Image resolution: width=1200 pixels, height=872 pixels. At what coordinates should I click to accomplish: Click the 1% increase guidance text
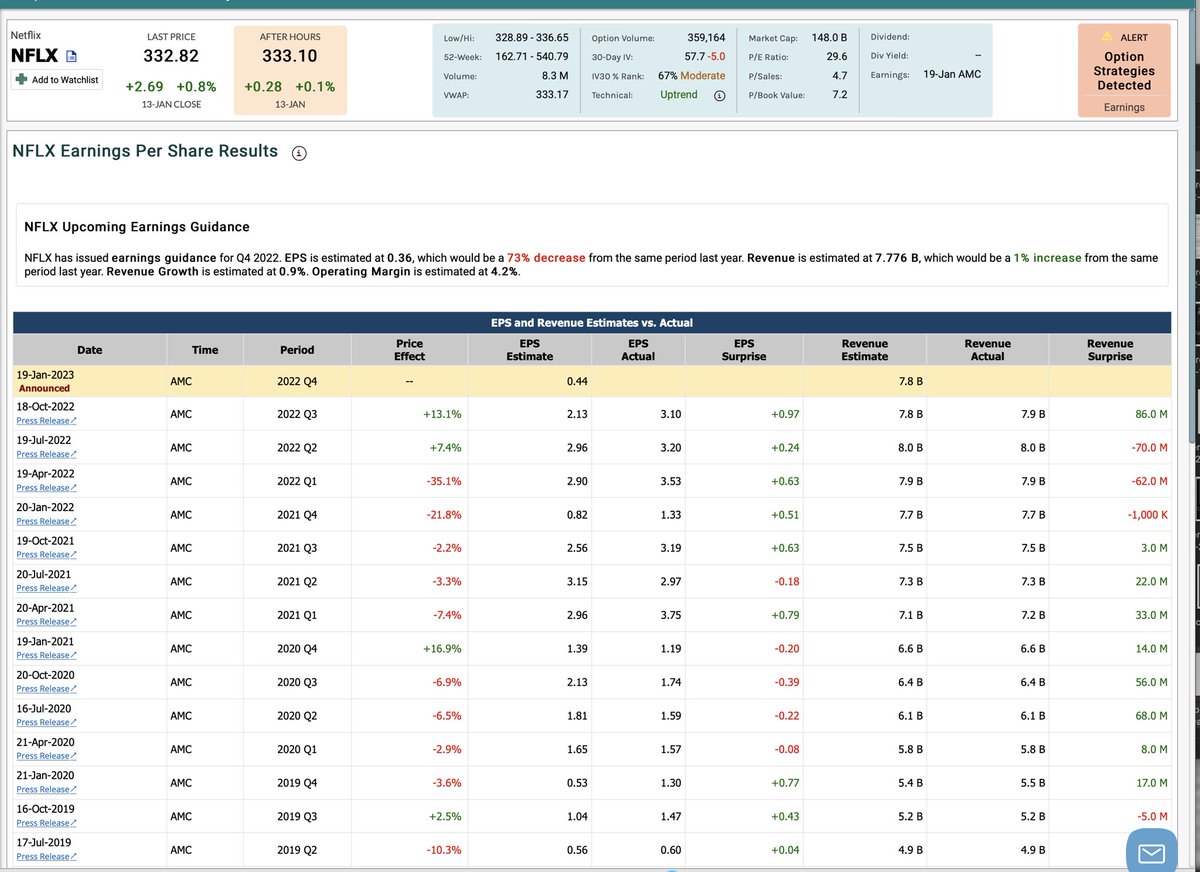tap(1047, 258)
